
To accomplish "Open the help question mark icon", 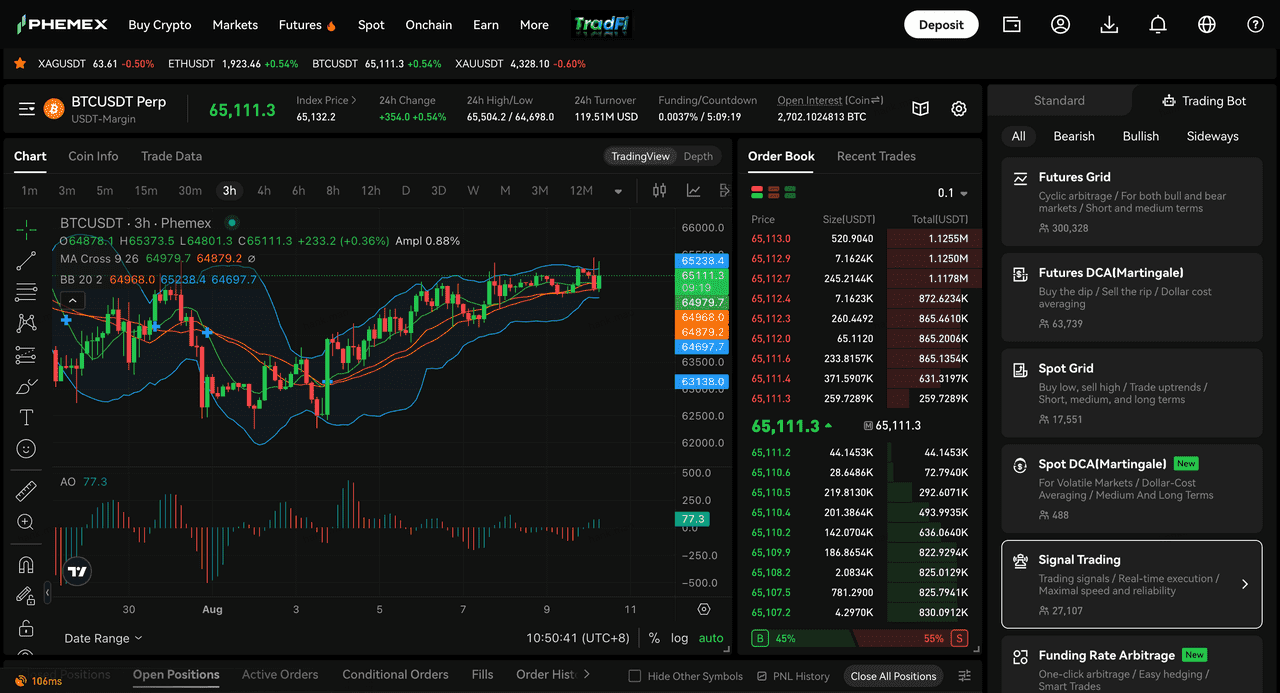I will click(x=1256, y=24).
